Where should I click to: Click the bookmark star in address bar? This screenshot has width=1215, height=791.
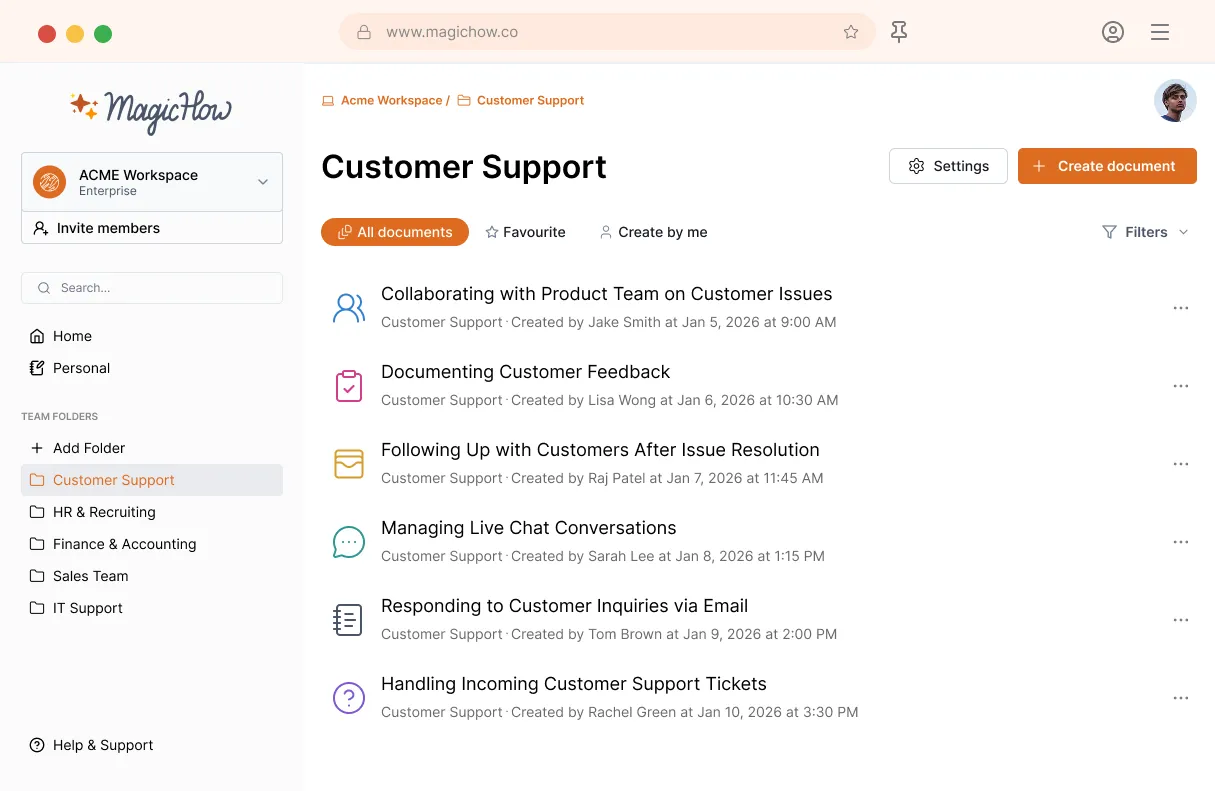(851, 32)
